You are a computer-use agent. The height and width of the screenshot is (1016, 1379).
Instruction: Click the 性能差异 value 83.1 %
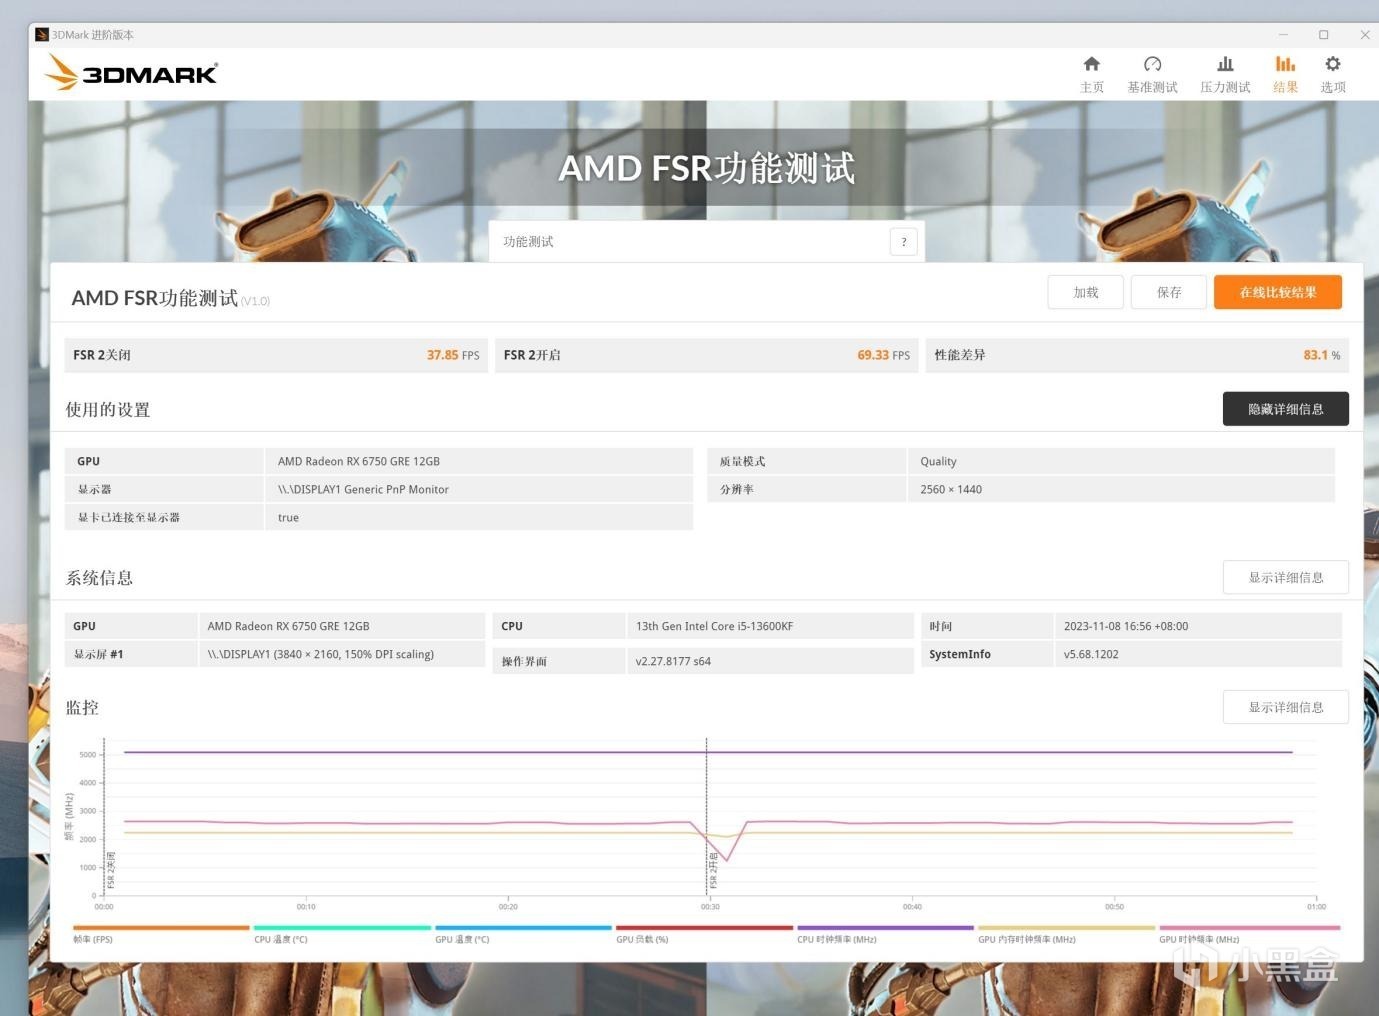1322,355
